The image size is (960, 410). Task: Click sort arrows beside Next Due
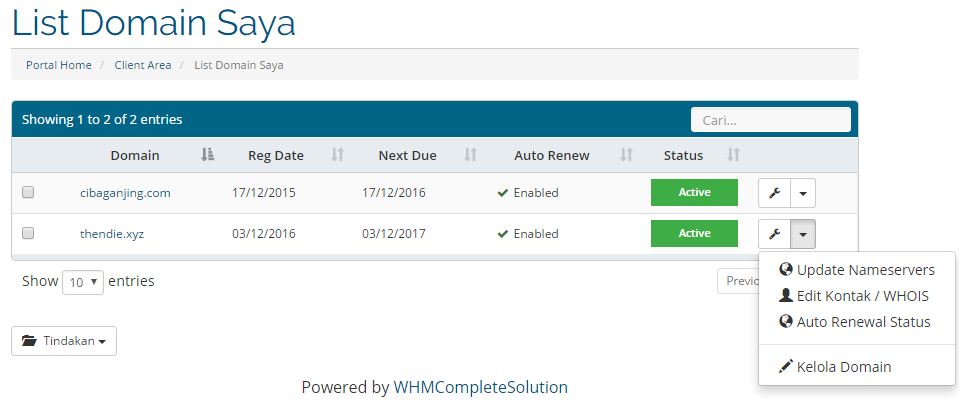(470, 155)
